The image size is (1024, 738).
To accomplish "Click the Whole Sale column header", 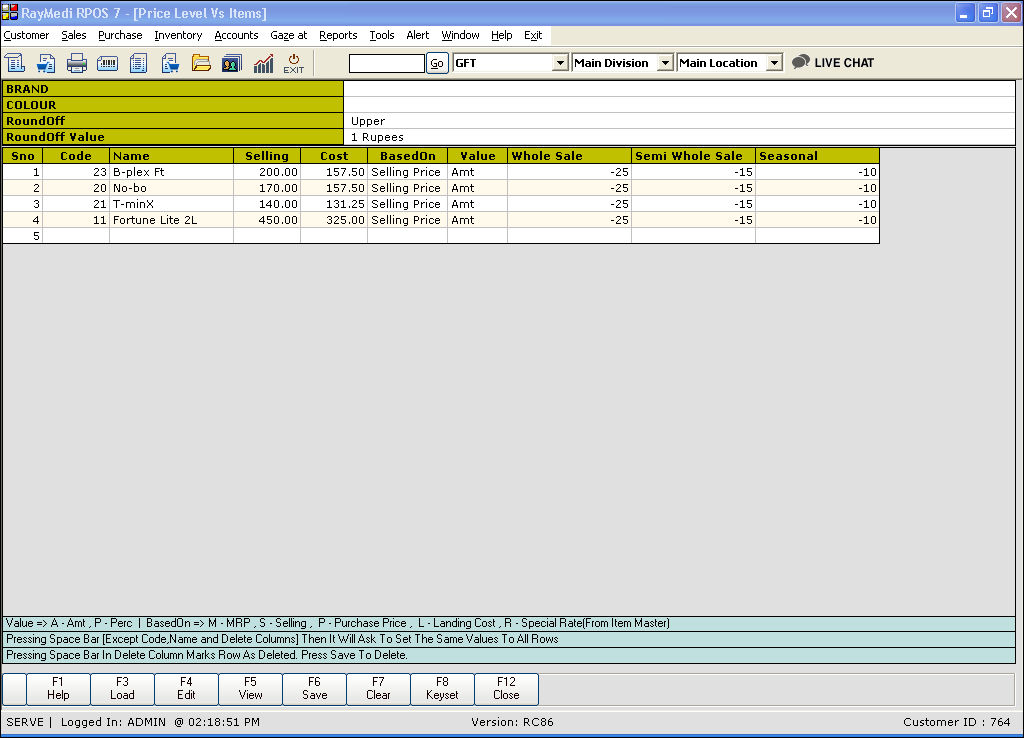I will 569,156.
